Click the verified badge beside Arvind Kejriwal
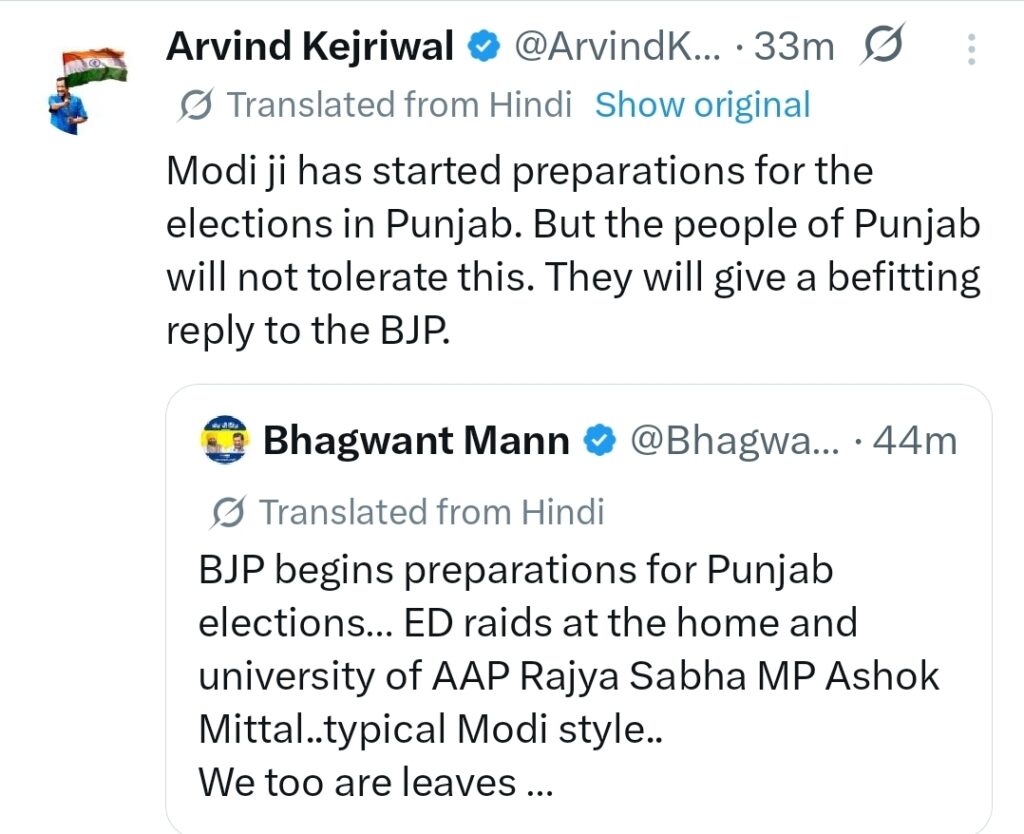This screenshot has height=834, width=1024. [484, 46]
